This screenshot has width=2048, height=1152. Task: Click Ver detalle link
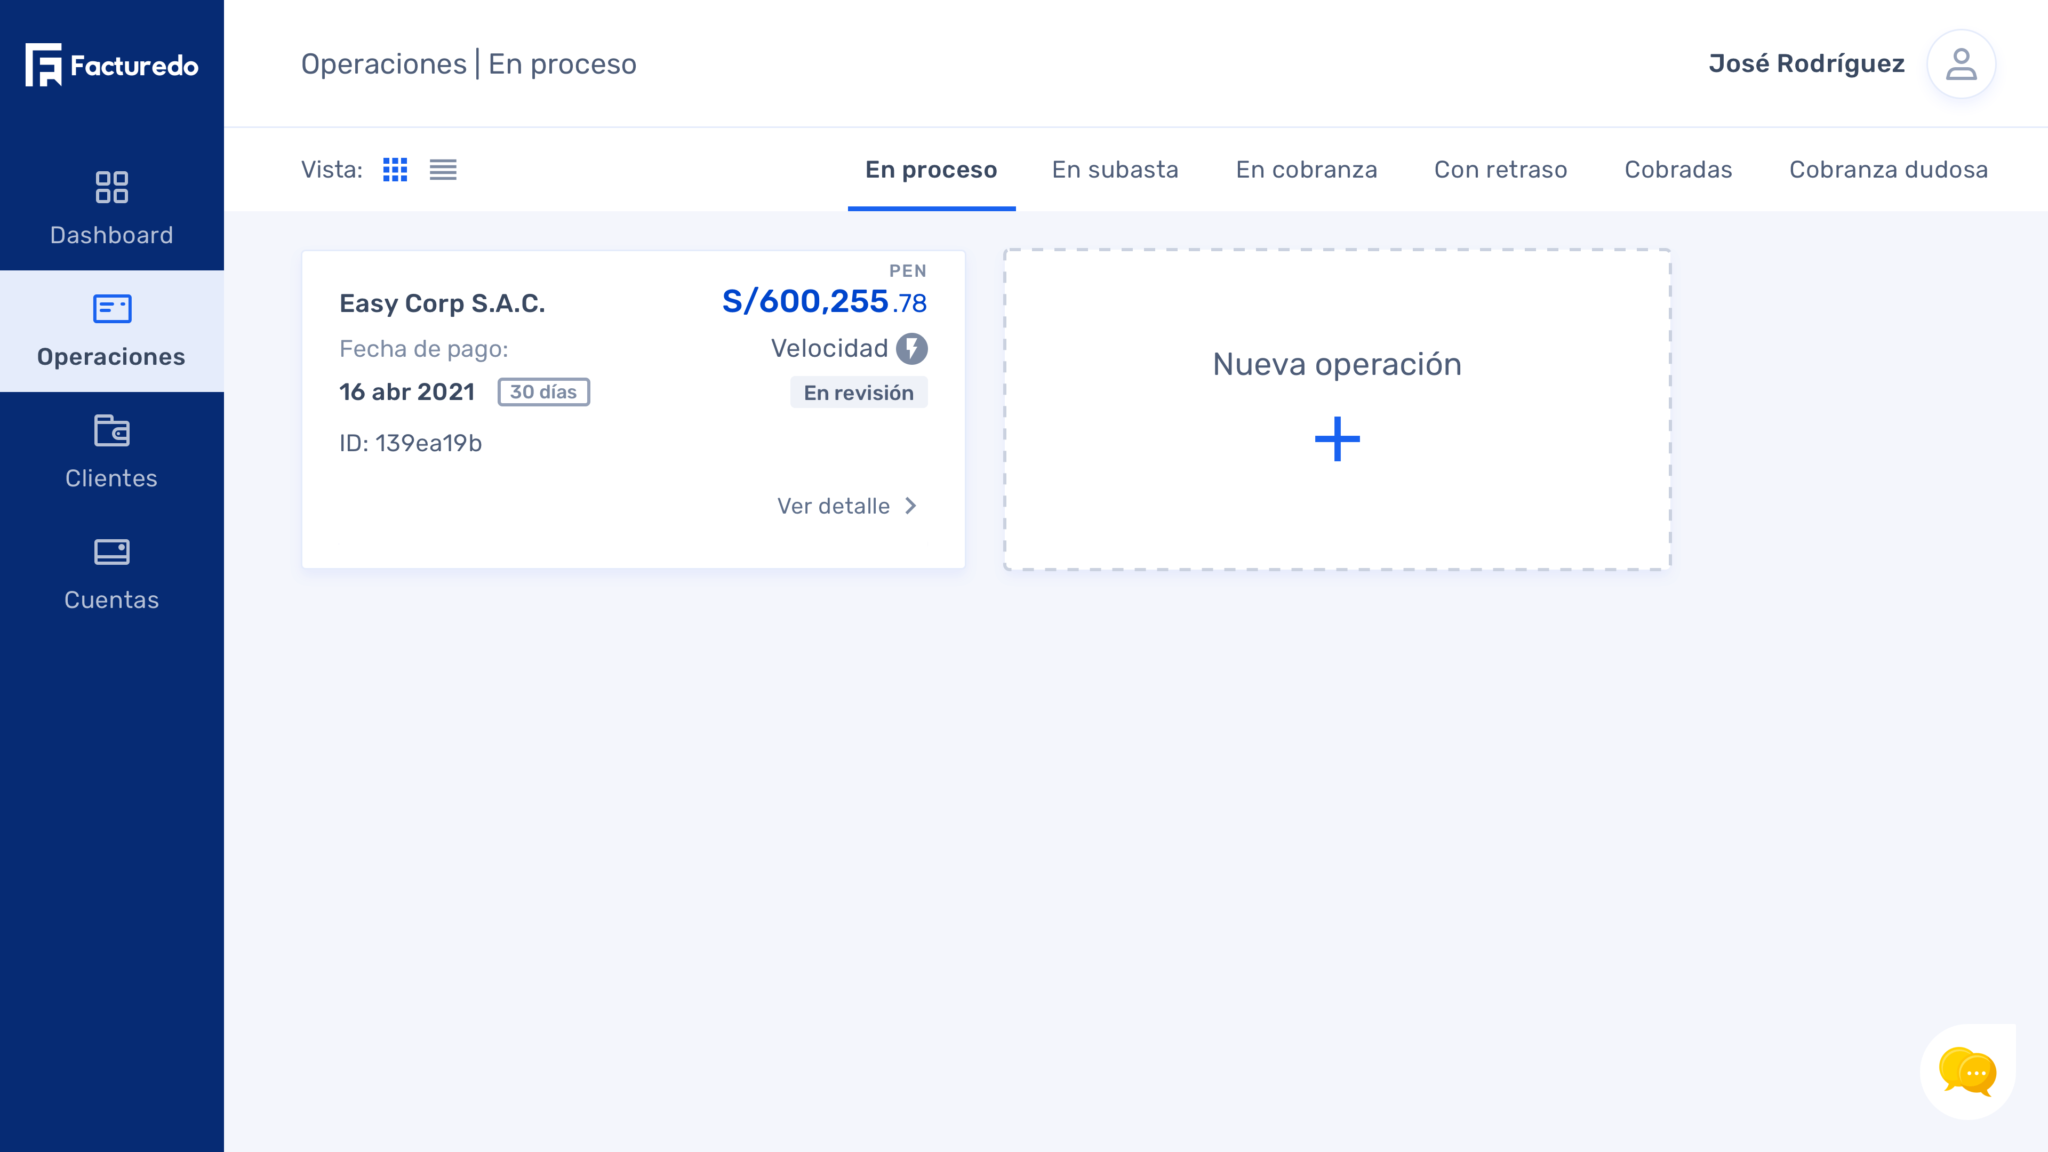coord(847,506)
